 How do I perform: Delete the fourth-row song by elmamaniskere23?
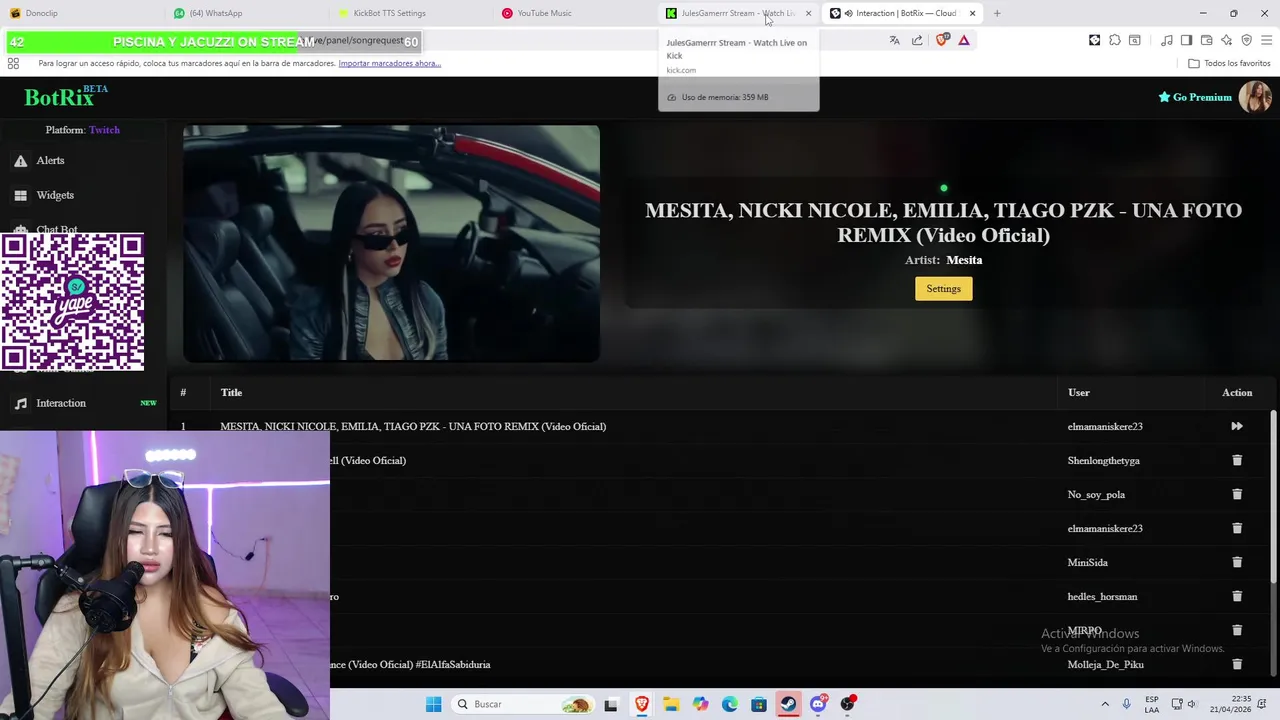(x=1237, y=528)
